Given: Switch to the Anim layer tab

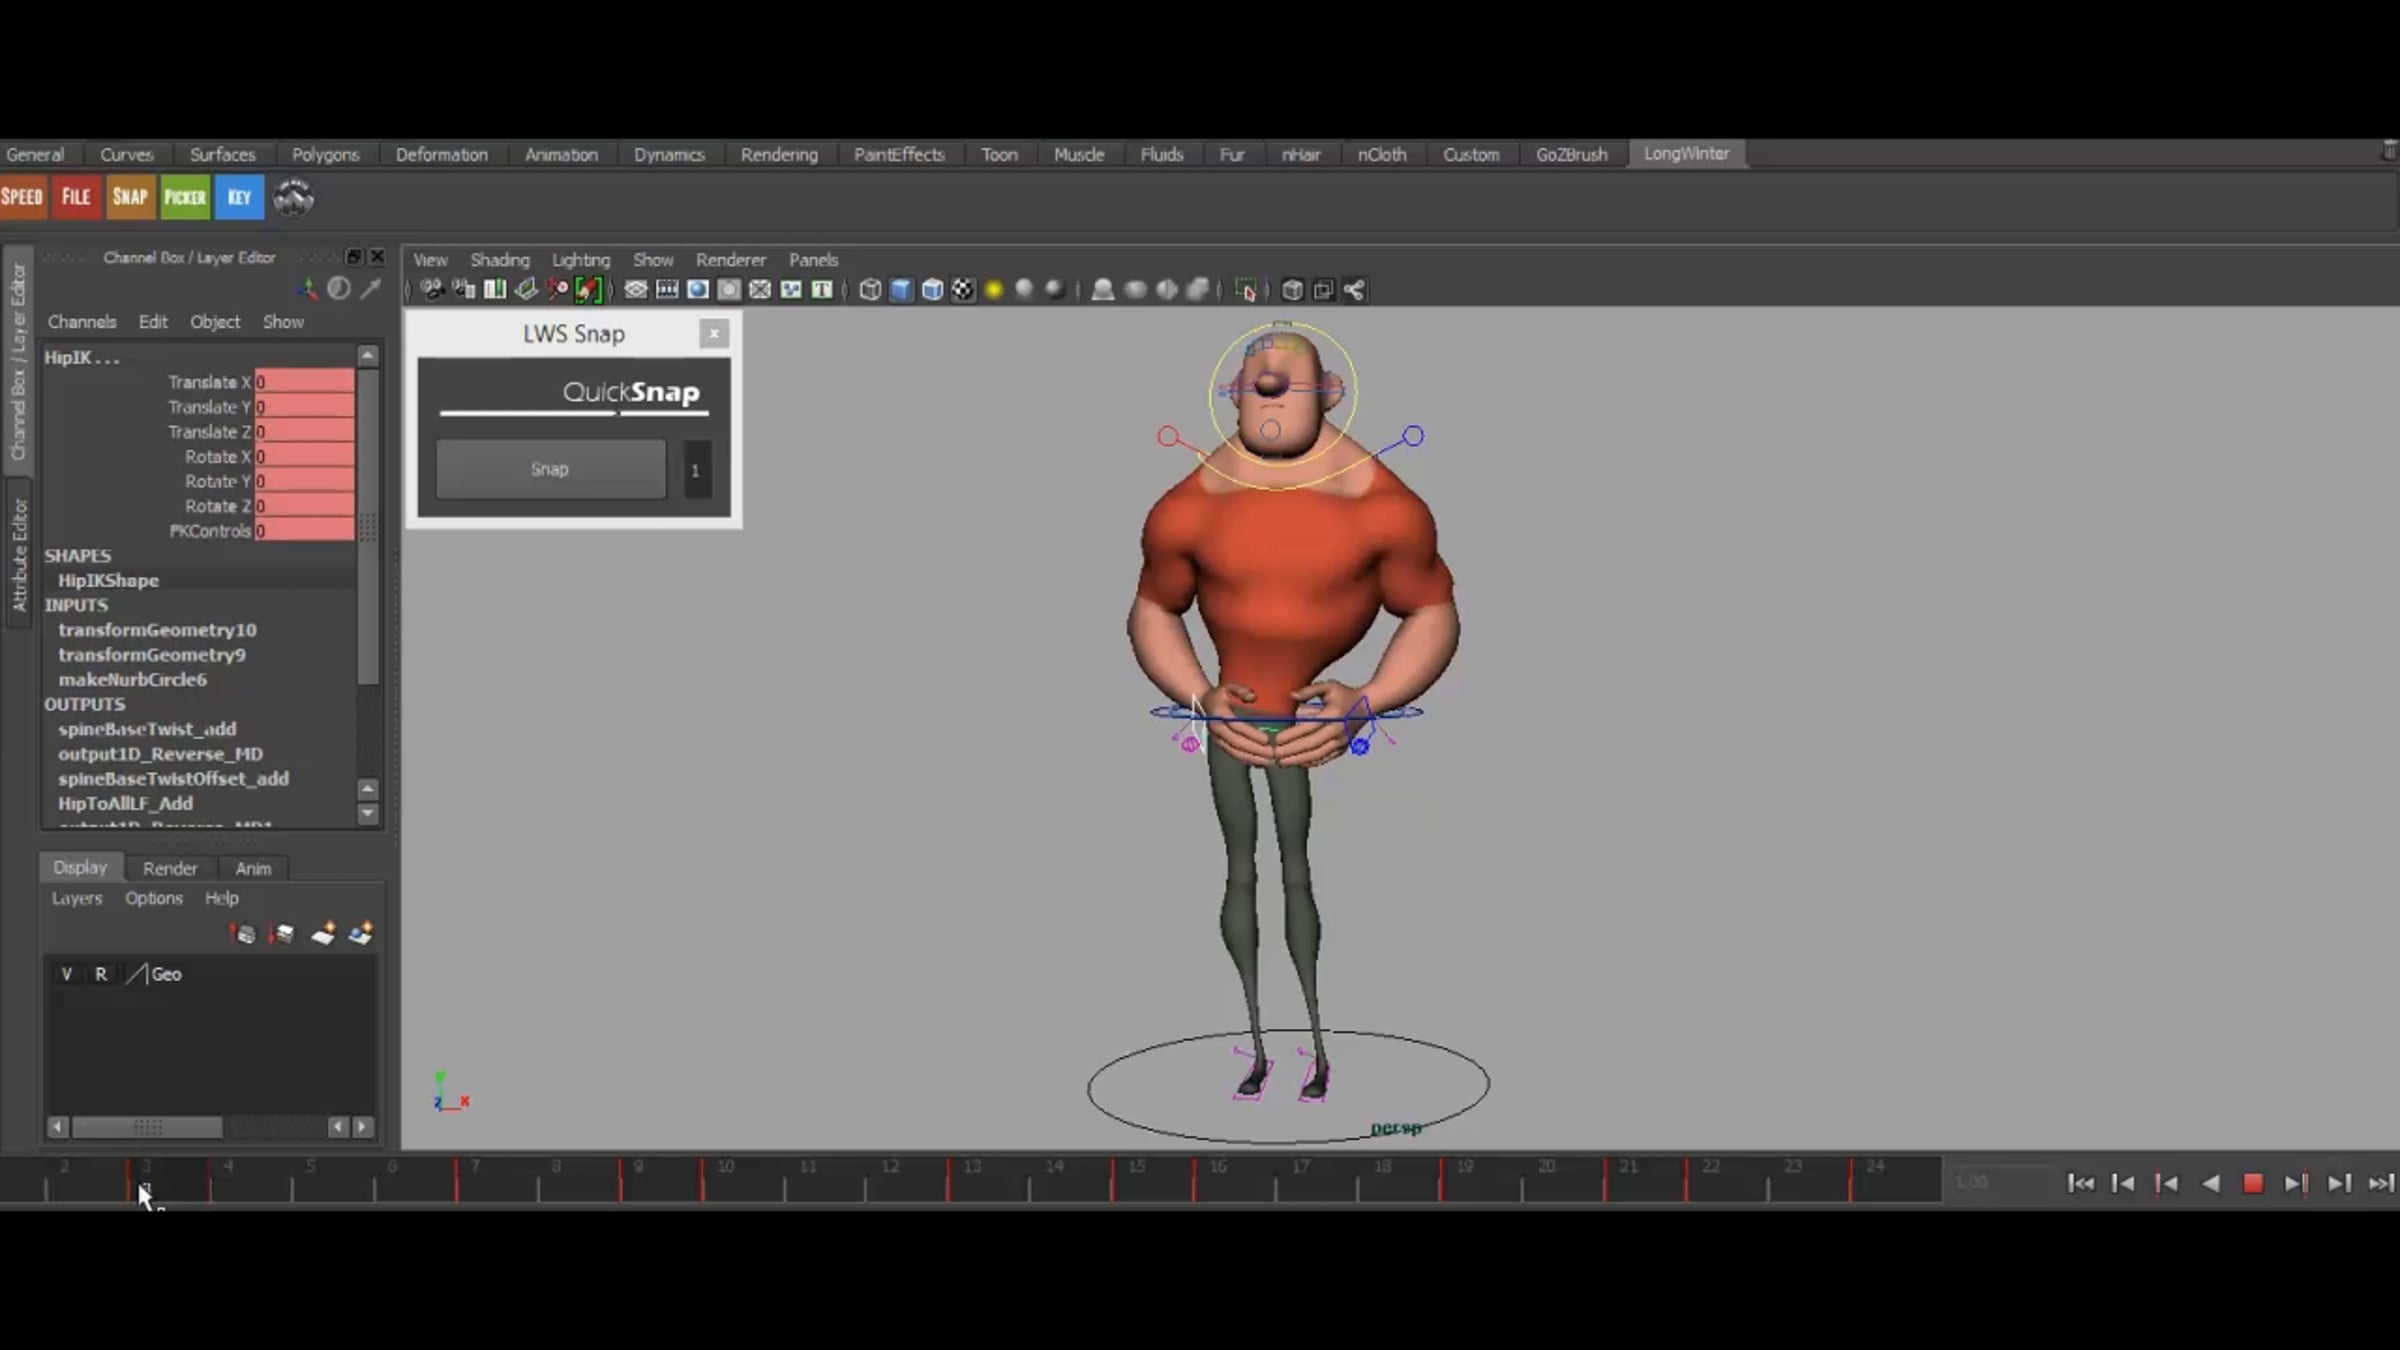Looking at the screenshot, I should click(x=253, y=868).
